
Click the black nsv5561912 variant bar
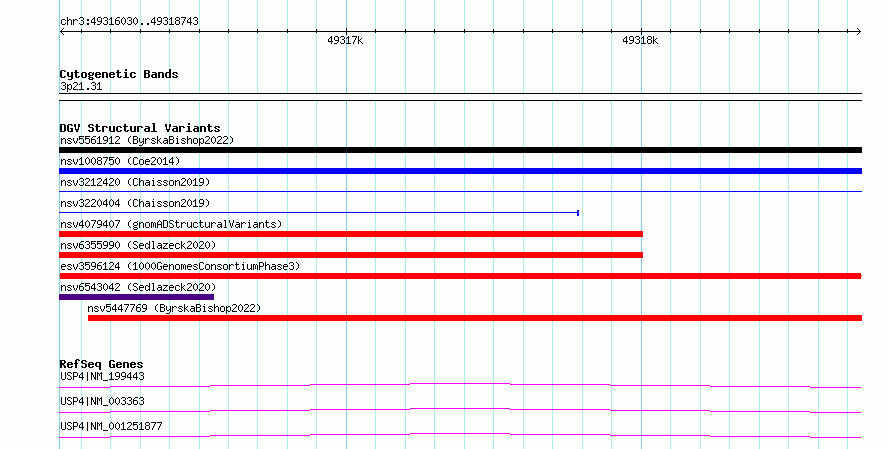click(x=460, y=150)
